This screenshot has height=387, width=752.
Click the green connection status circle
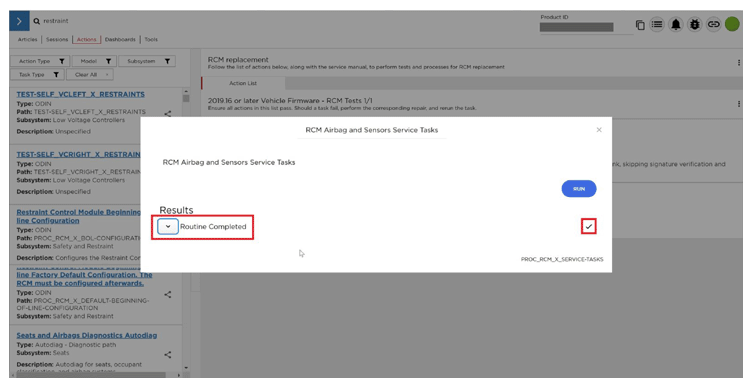732,24
